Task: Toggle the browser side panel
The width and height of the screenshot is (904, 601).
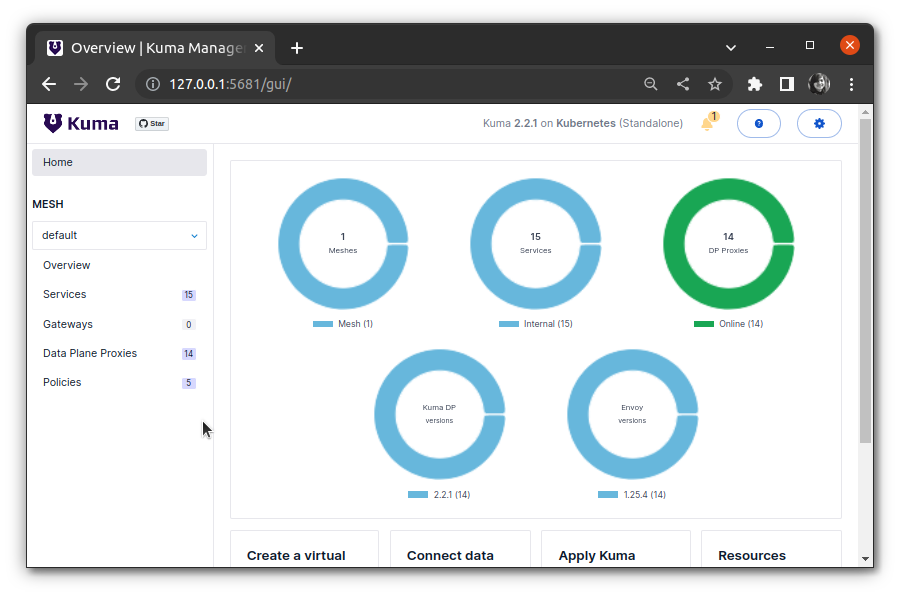Action: tap(787, 84)
